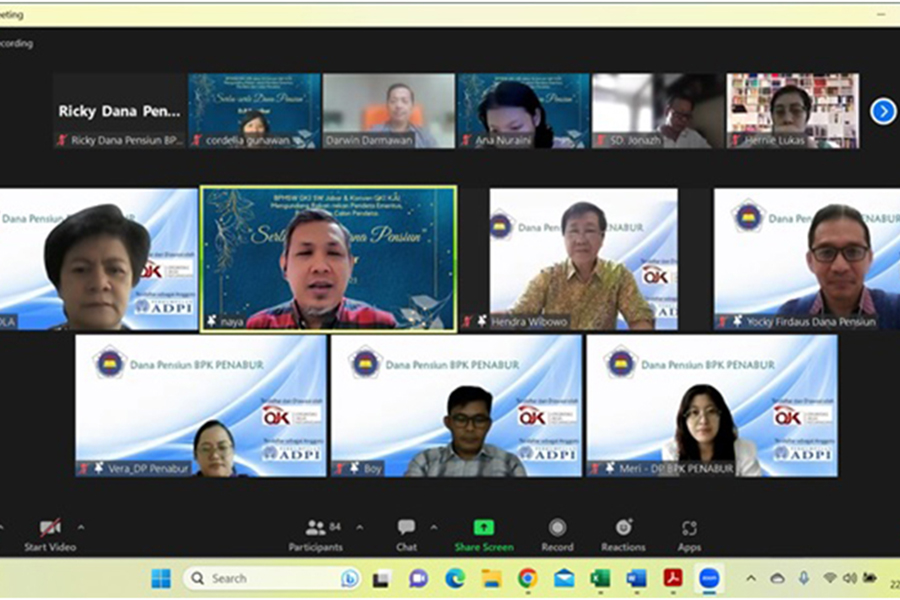Expand participants options arrow

360,527
